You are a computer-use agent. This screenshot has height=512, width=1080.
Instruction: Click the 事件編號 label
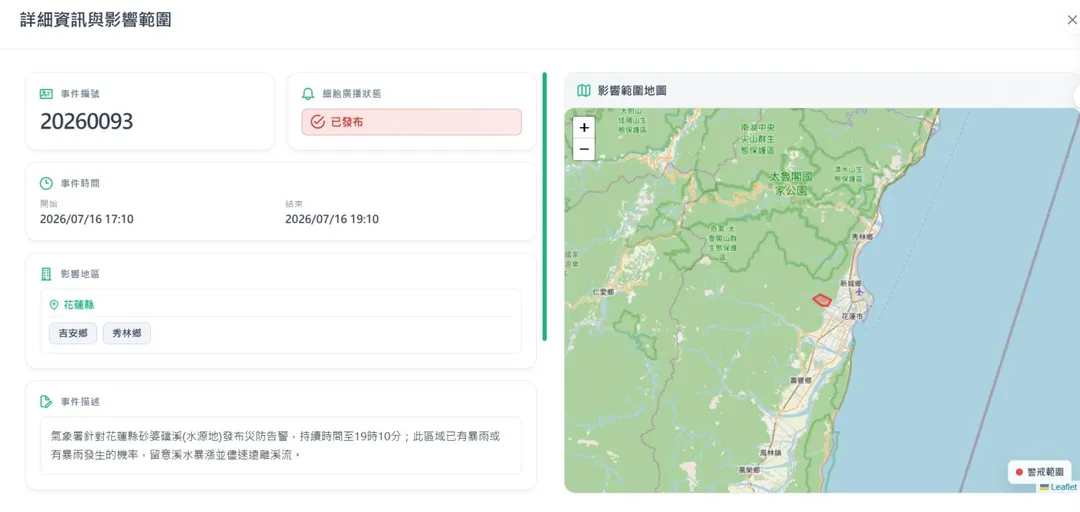[x=80, y=94]
